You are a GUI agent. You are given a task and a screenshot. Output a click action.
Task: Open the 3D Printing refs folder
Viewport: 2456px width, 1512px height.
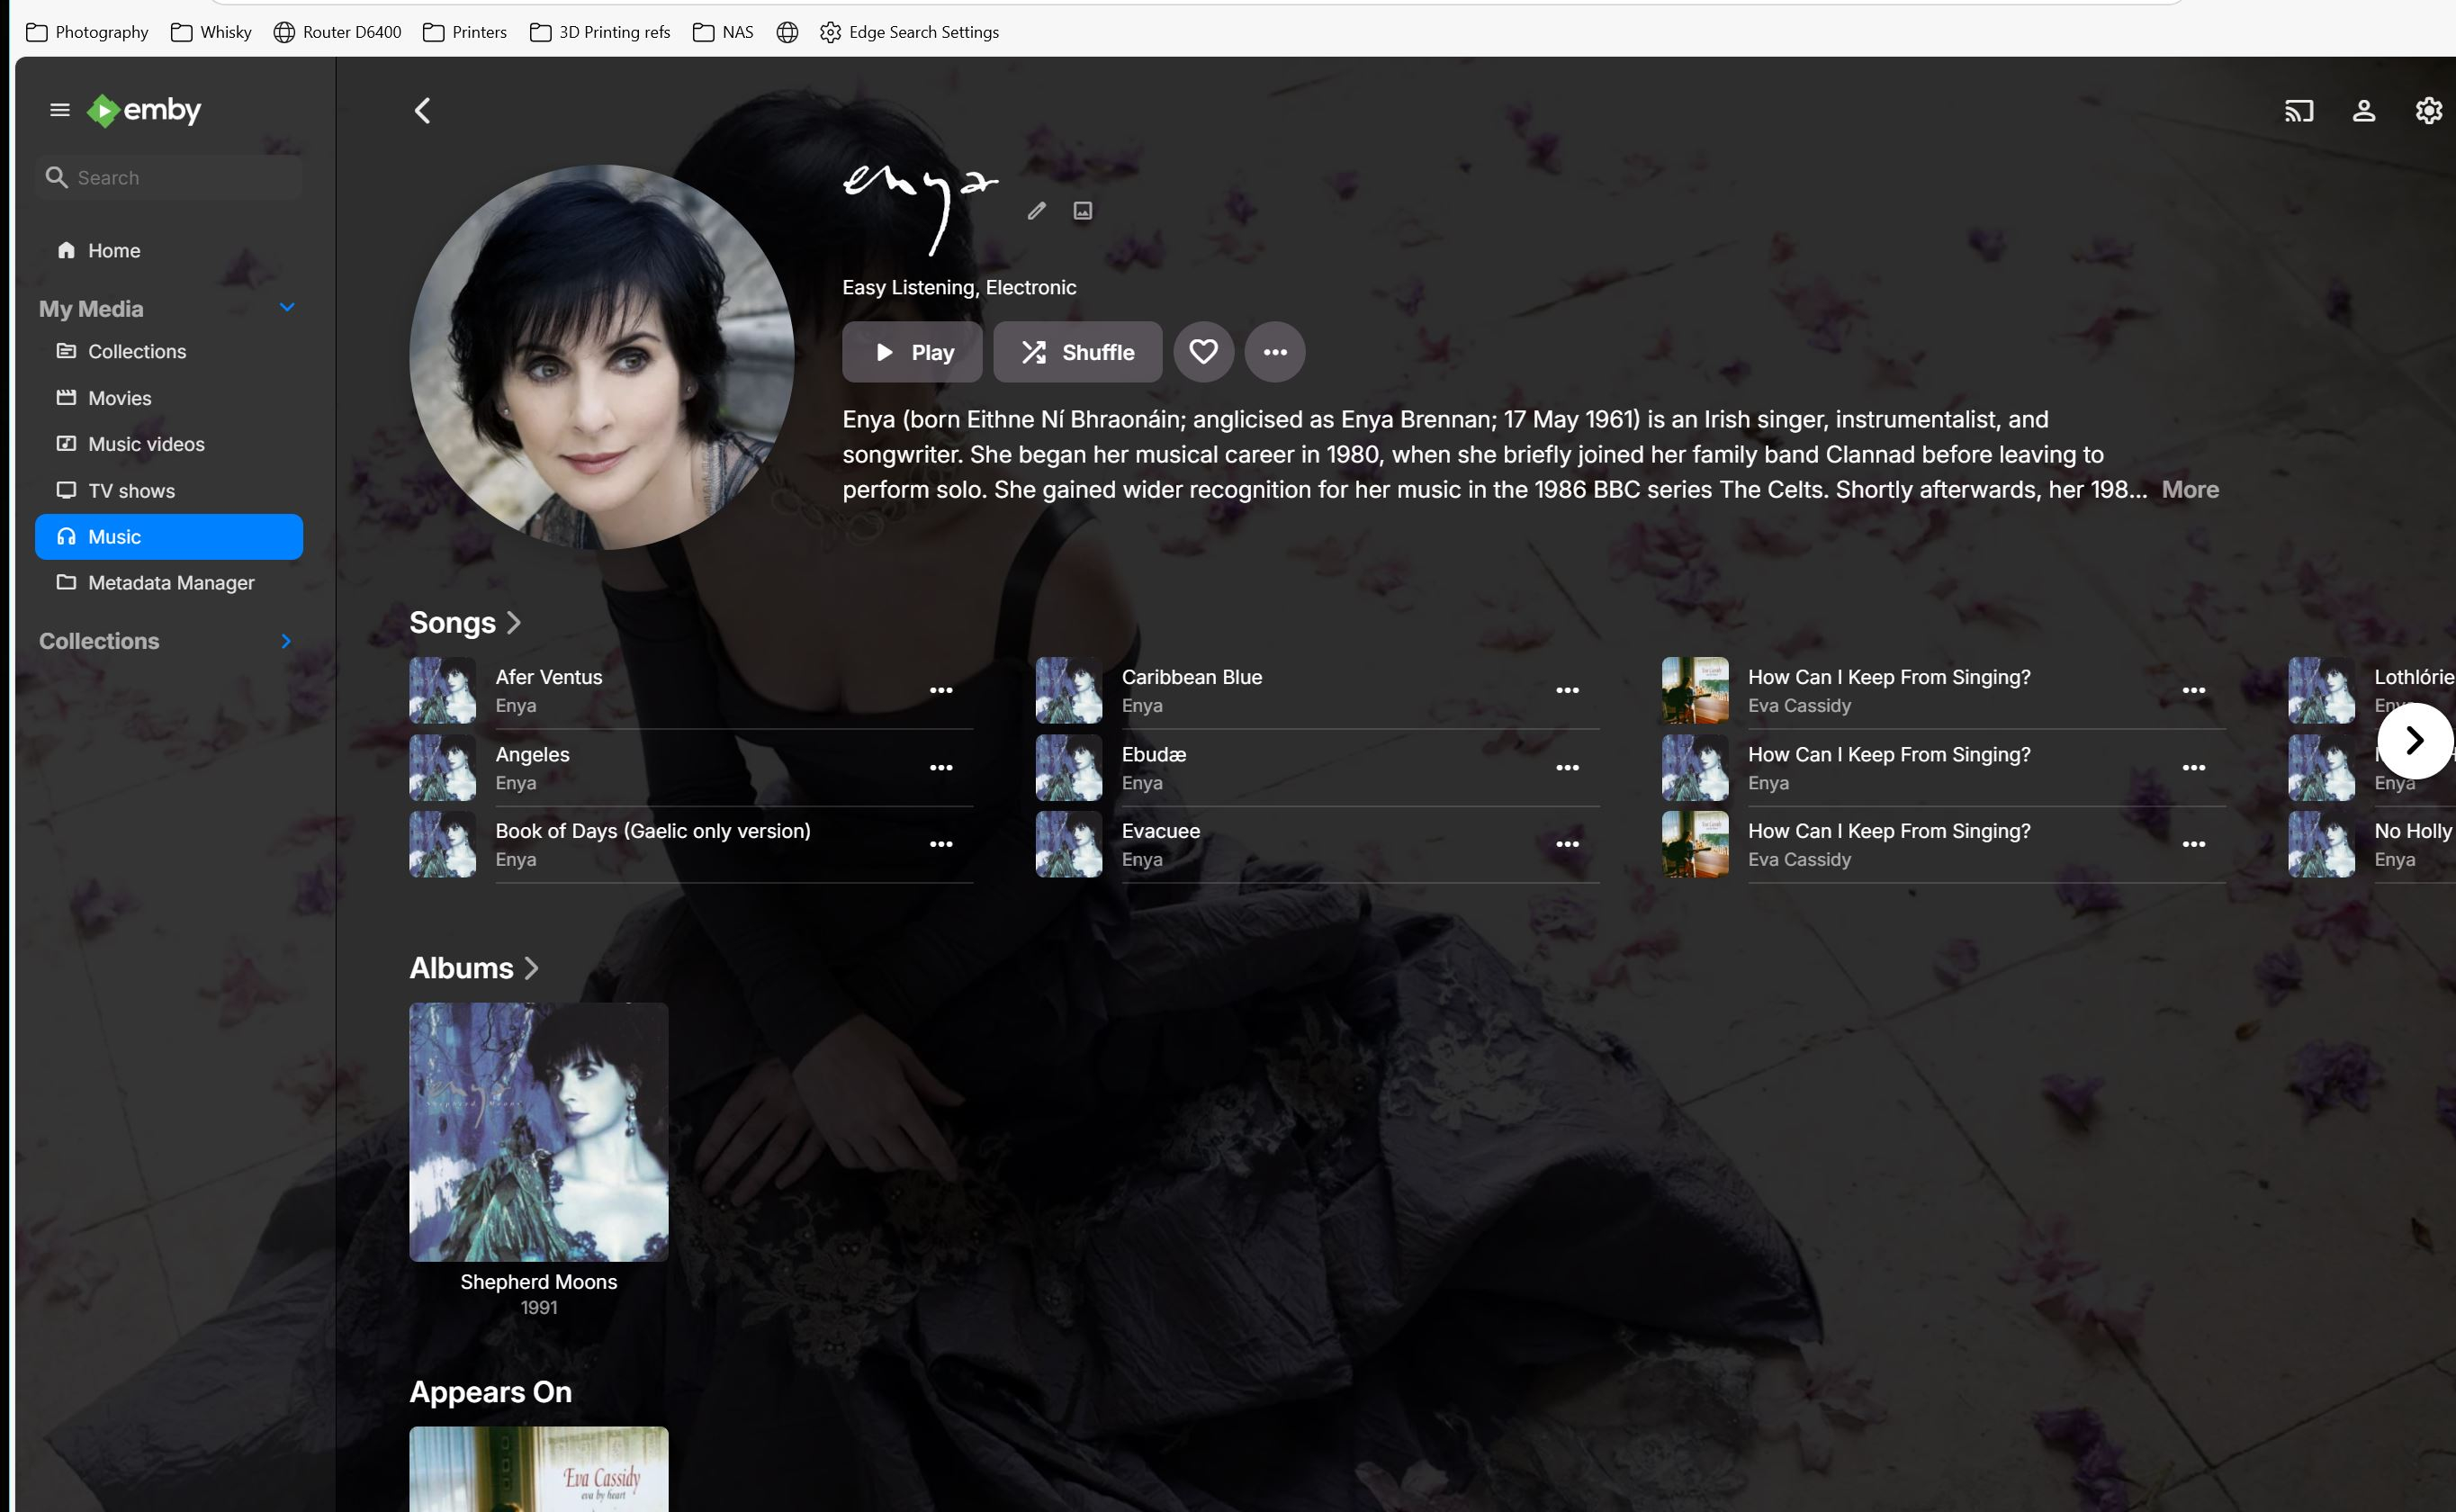point(600,32)
